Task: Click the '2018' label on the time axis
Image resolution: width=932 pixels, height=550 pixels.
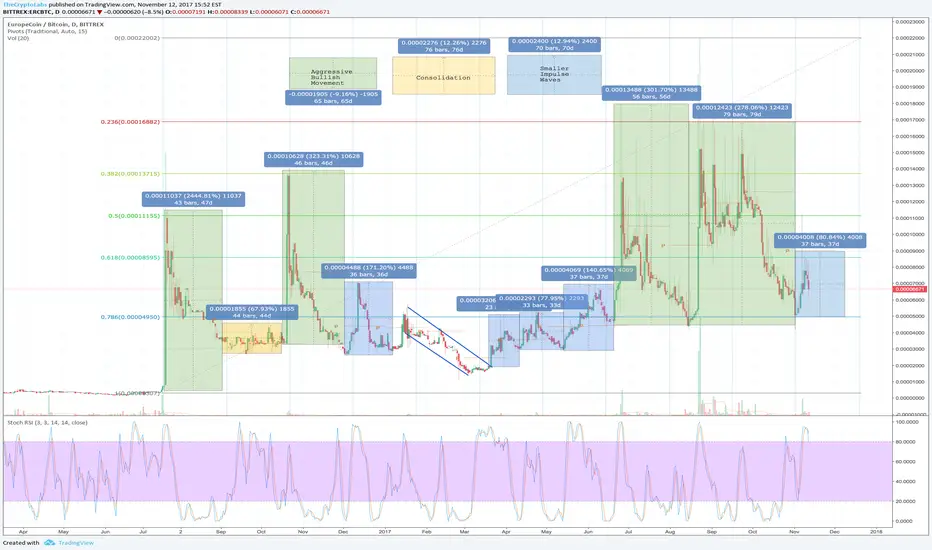Action: point(876,532)
